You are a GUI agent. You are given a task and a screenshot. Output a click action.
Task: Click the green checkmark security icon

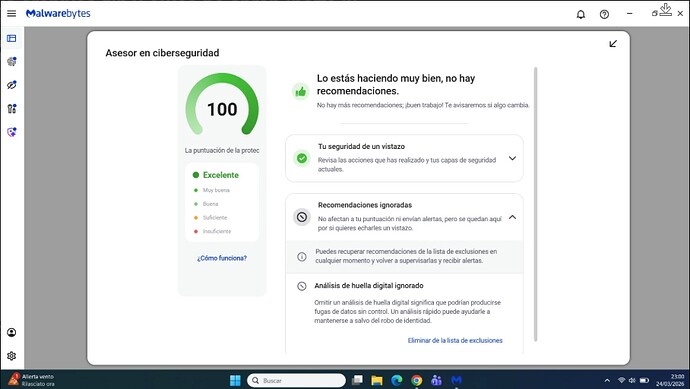point(302,158)
